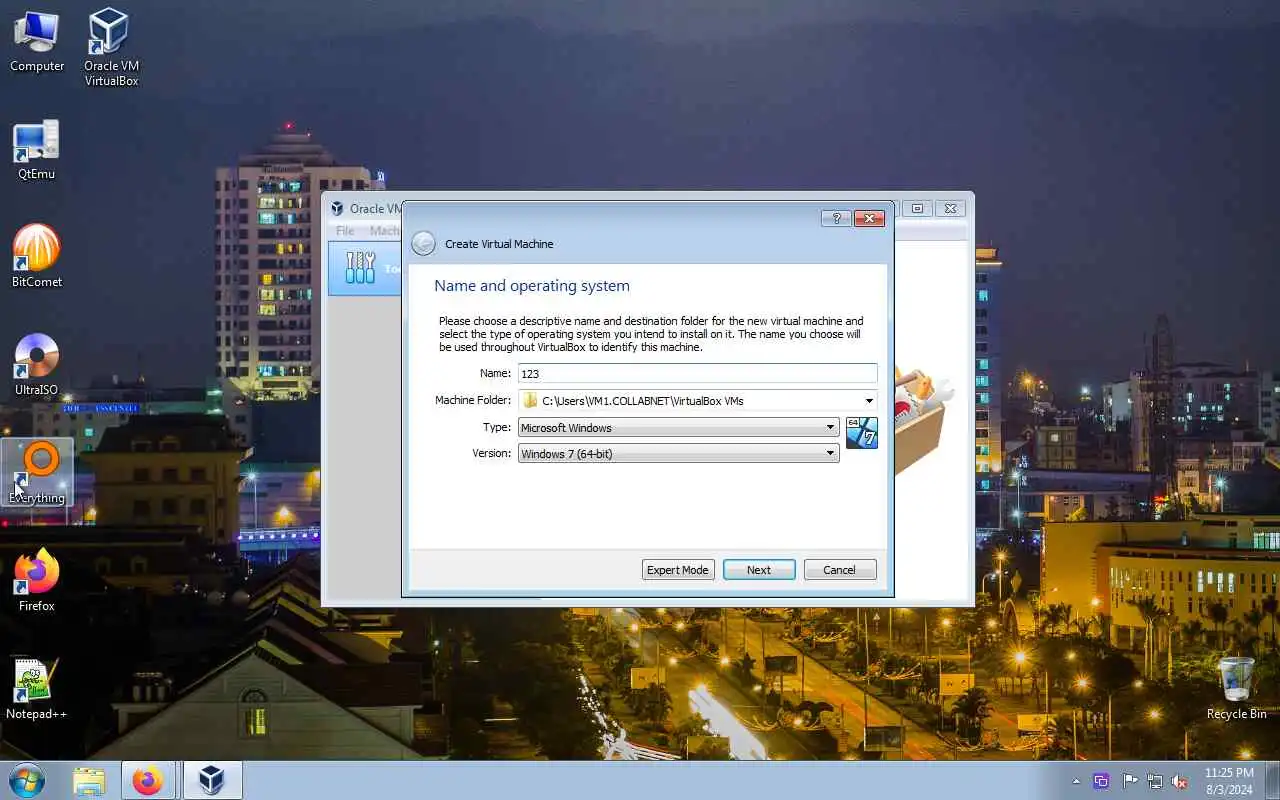Close the Create Virtual Machine dialog

869,218
